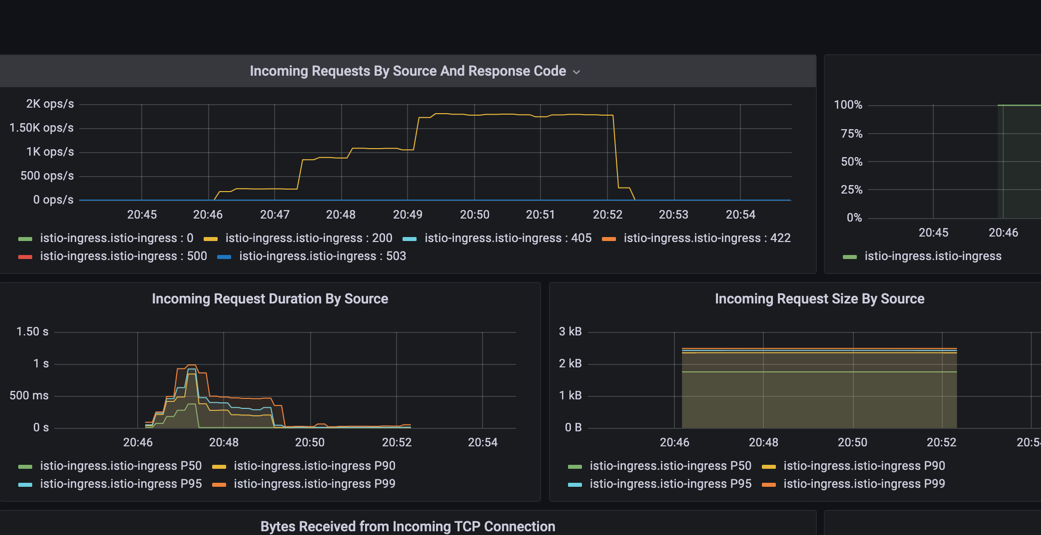
Task: Click the 20:50 tick on the size chart
Action: pos(852,442)
